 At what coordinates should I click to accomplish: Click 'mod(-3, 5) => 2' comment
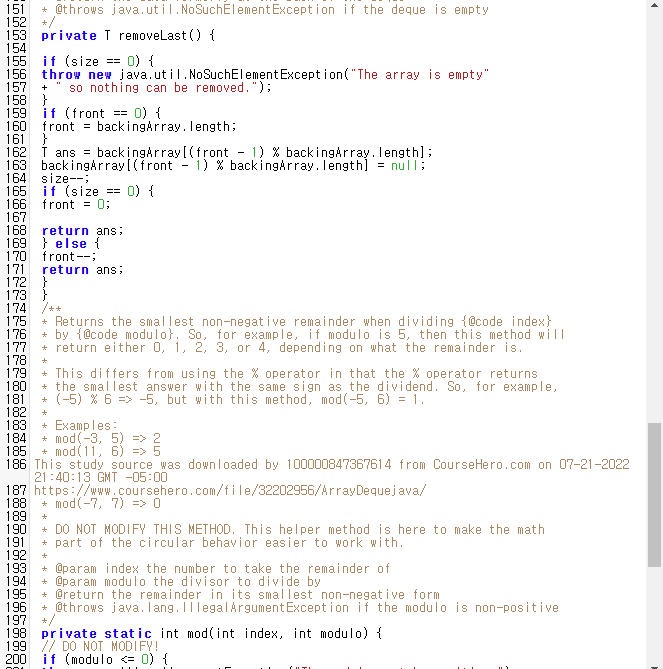(108, 439)
